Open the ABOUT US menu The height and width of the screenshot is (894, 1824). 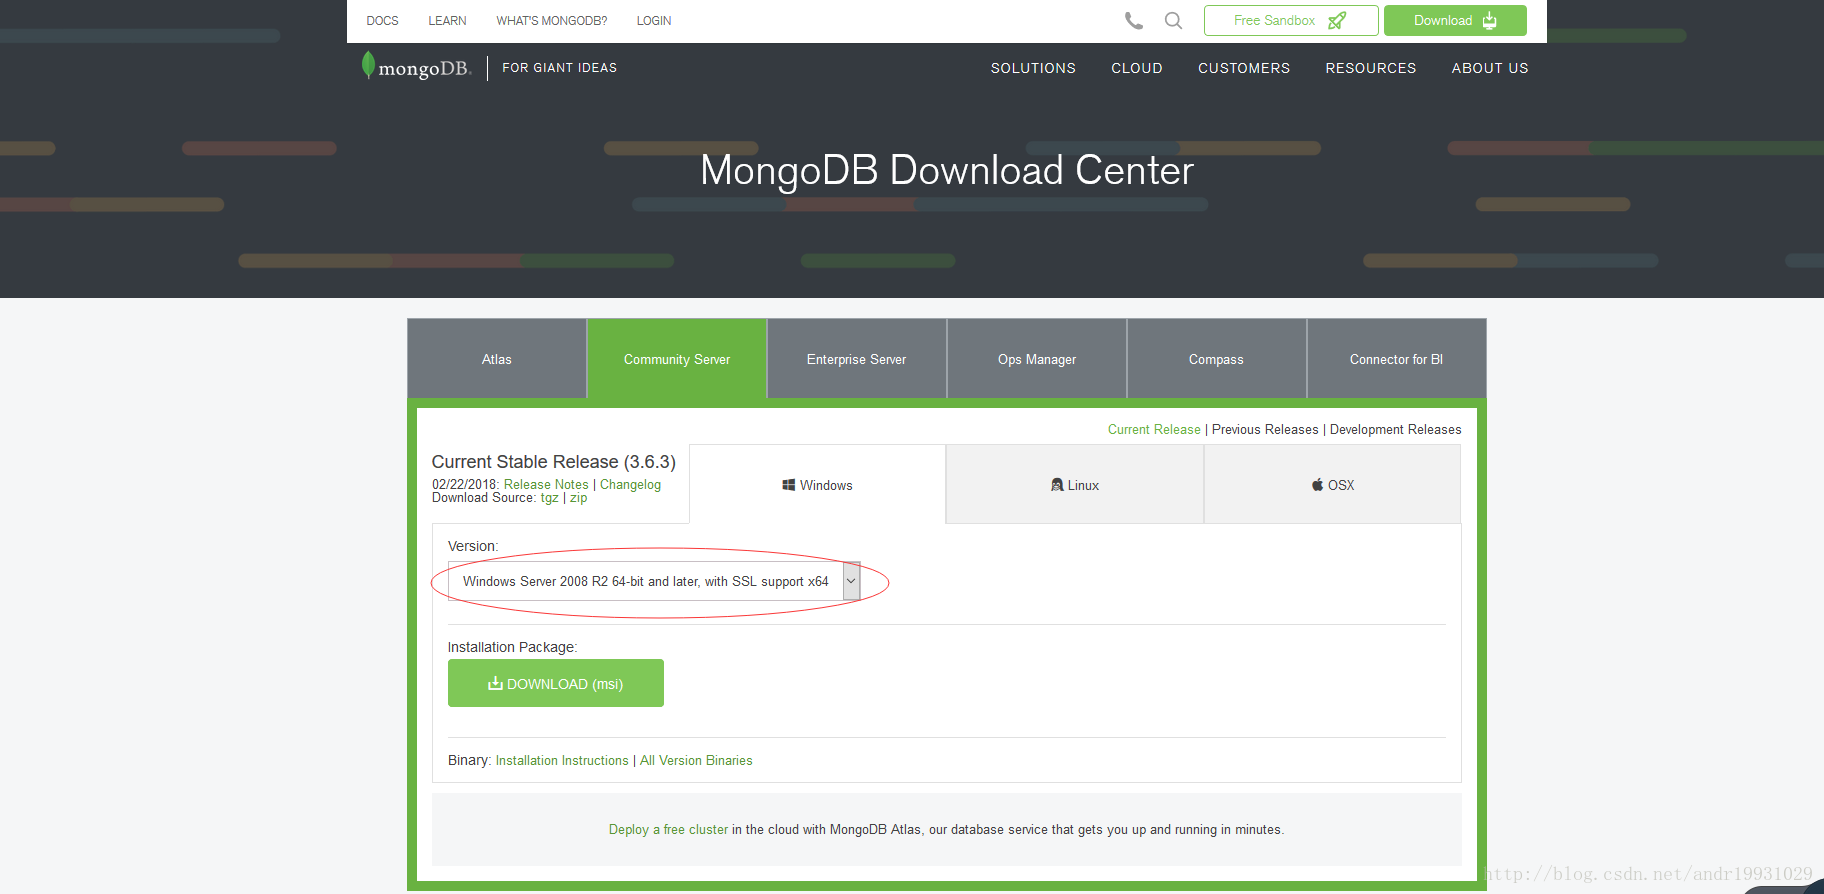tap(1490, 68)
